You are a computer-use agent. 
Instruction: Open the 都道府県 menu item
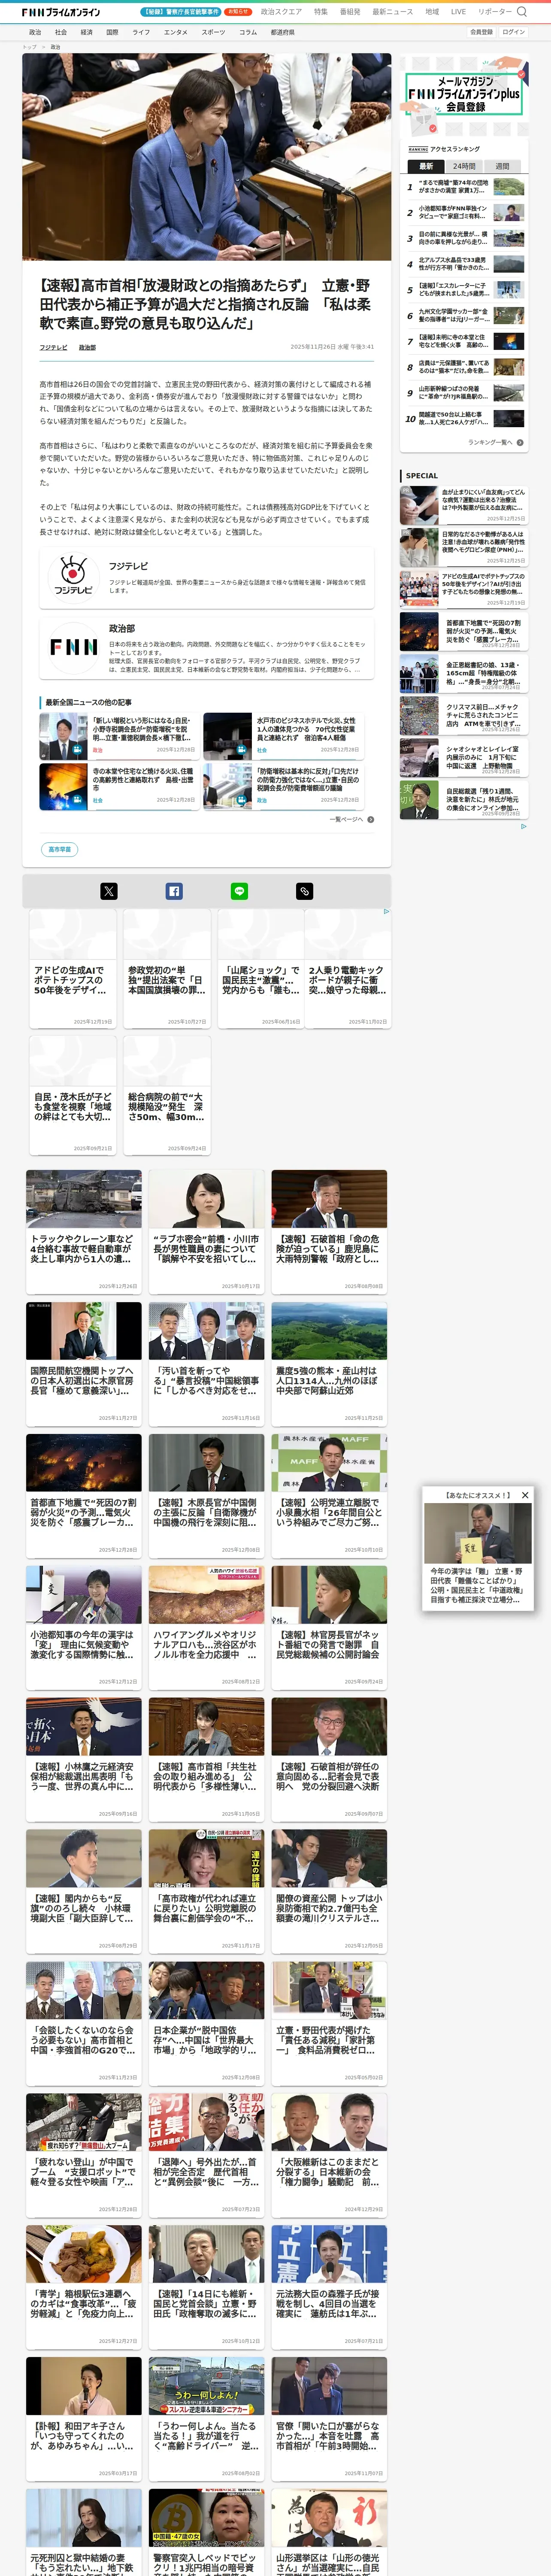pyautogui.click(x=283, y=32)
